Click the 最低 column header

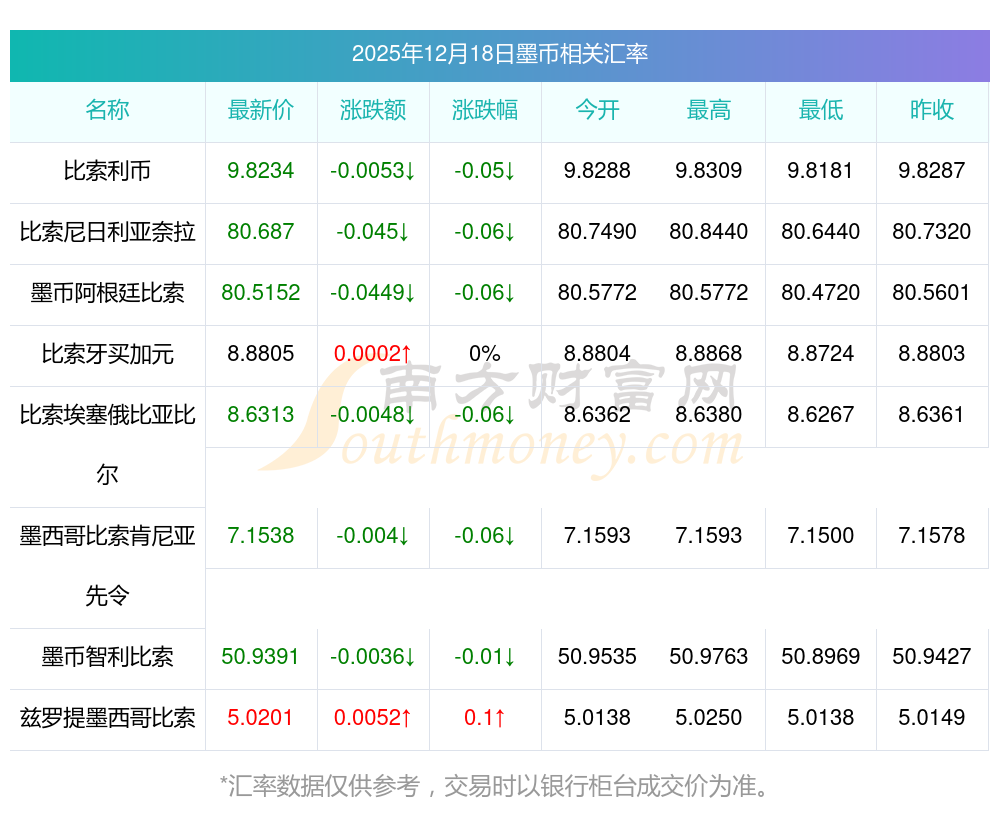coord(821,111)
